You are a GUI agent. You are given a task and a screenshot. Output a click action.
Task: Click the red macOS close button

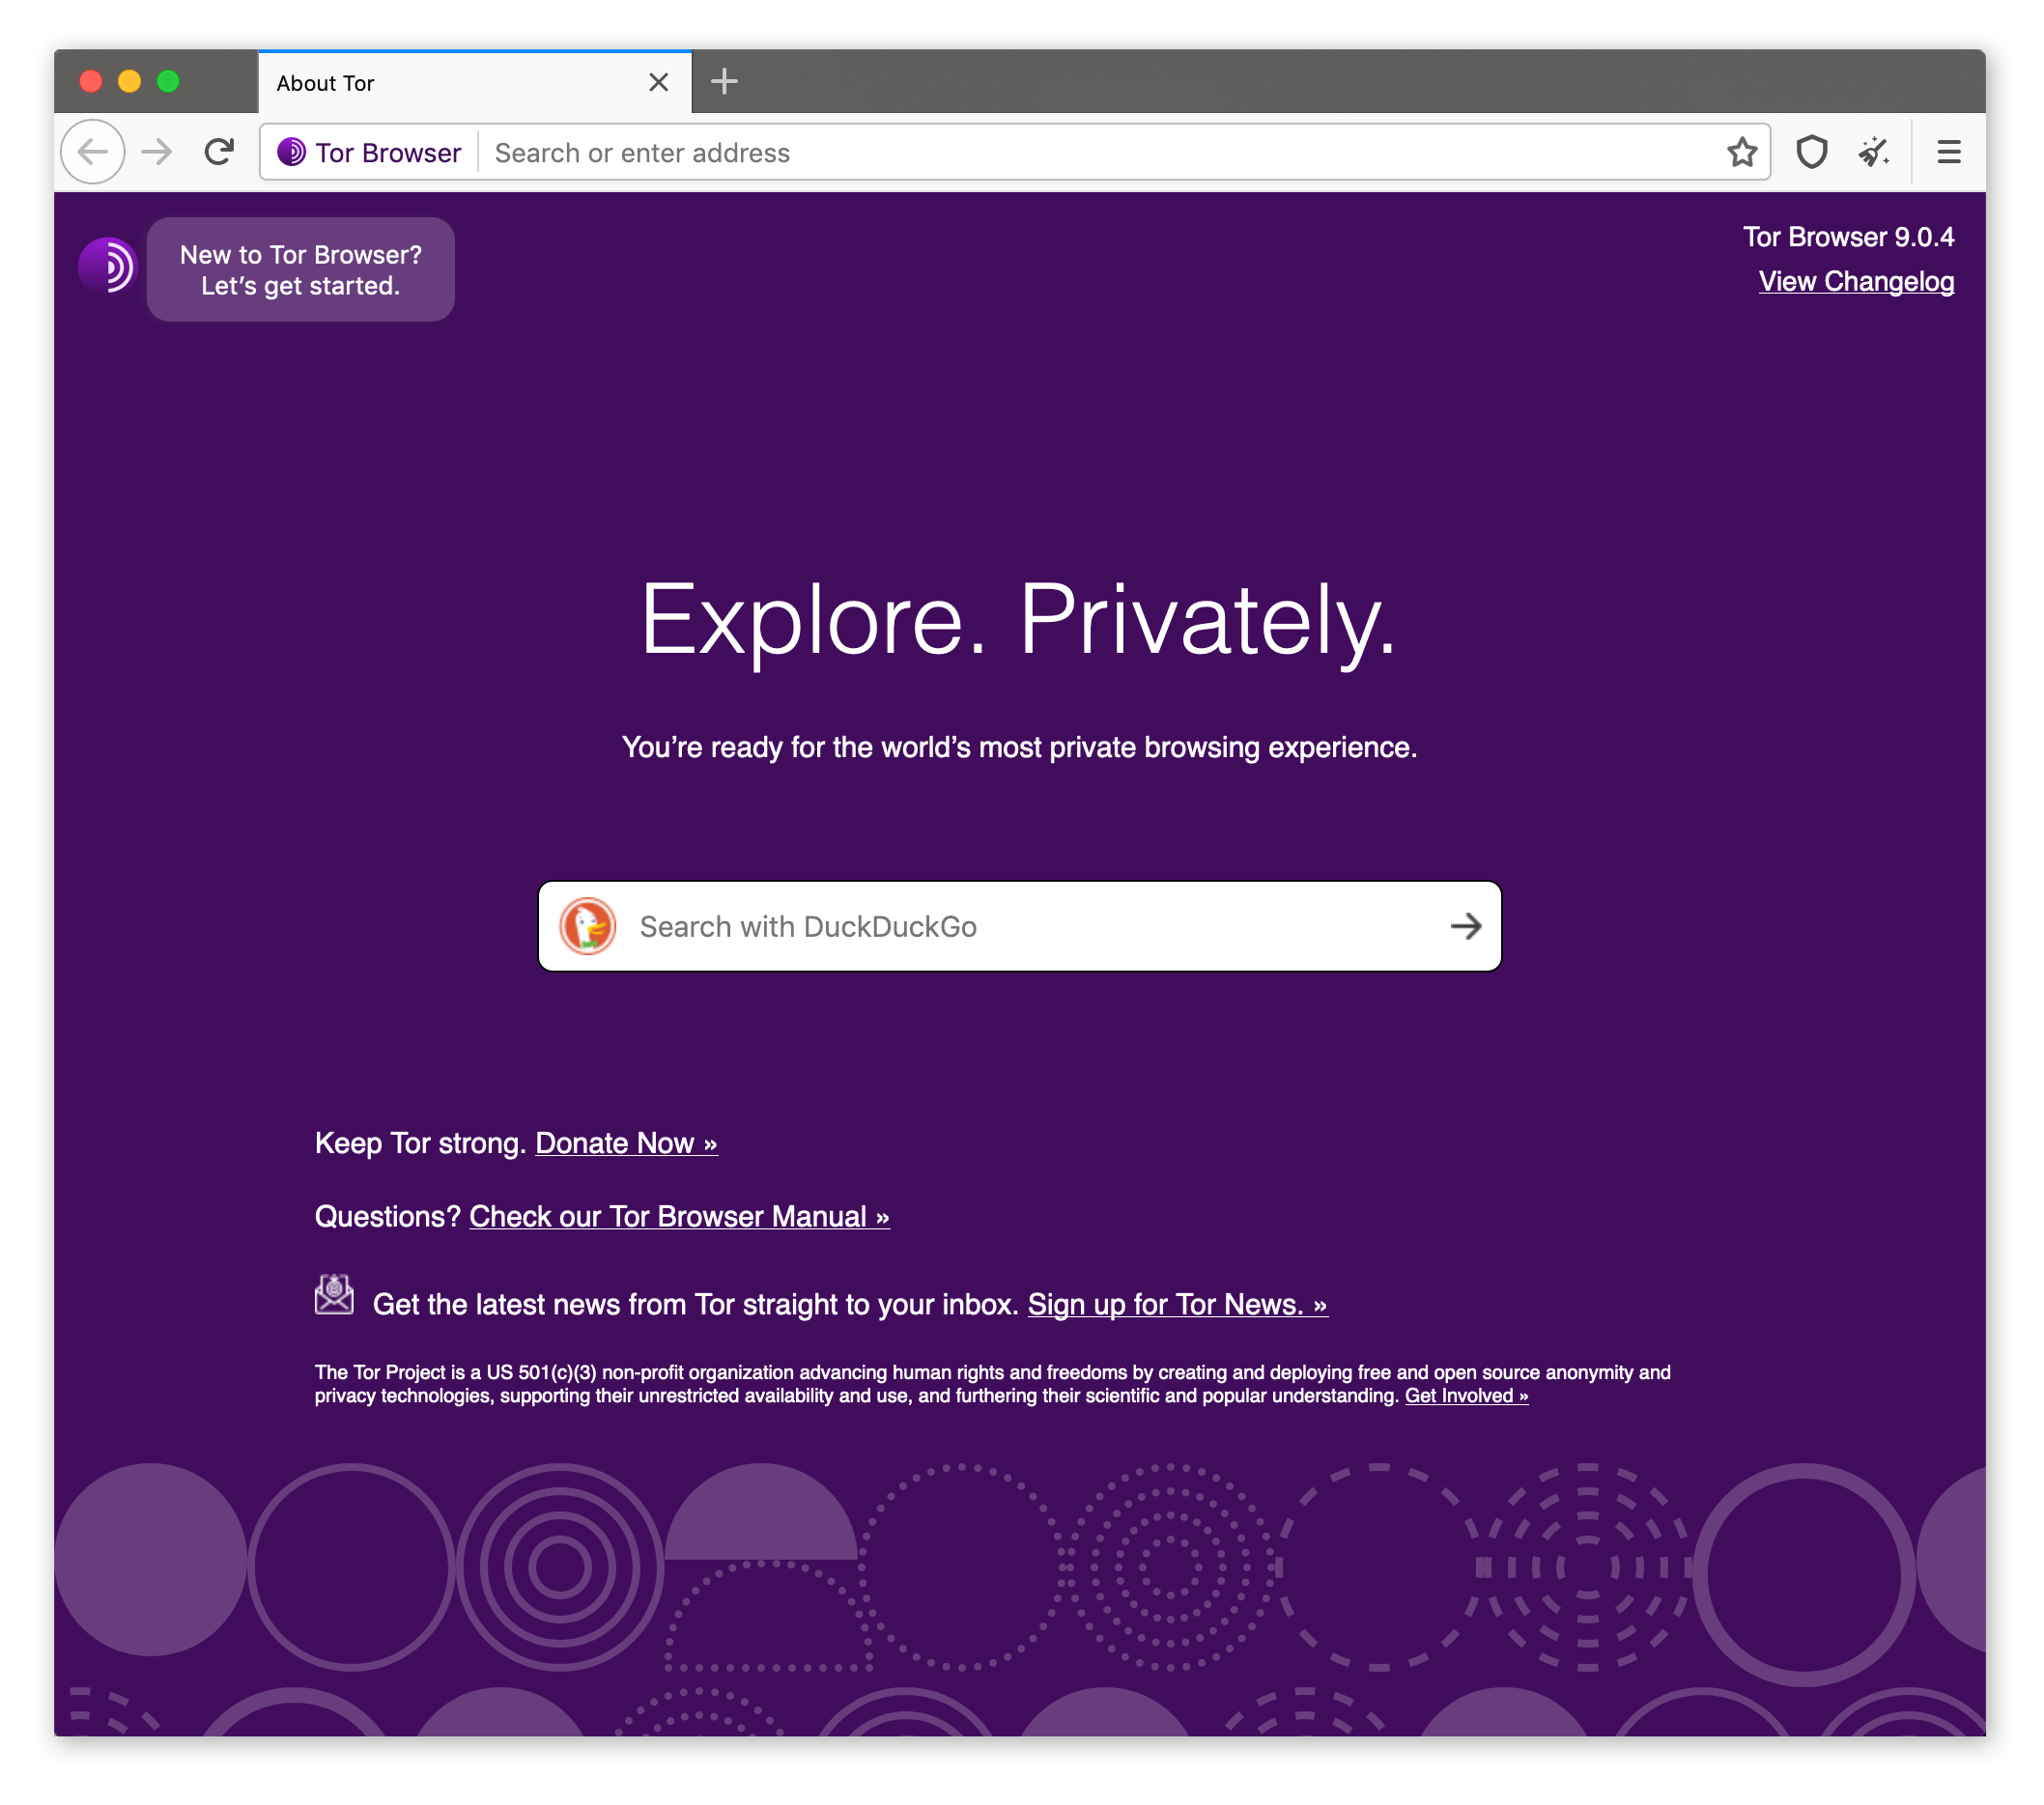point(91,81)
